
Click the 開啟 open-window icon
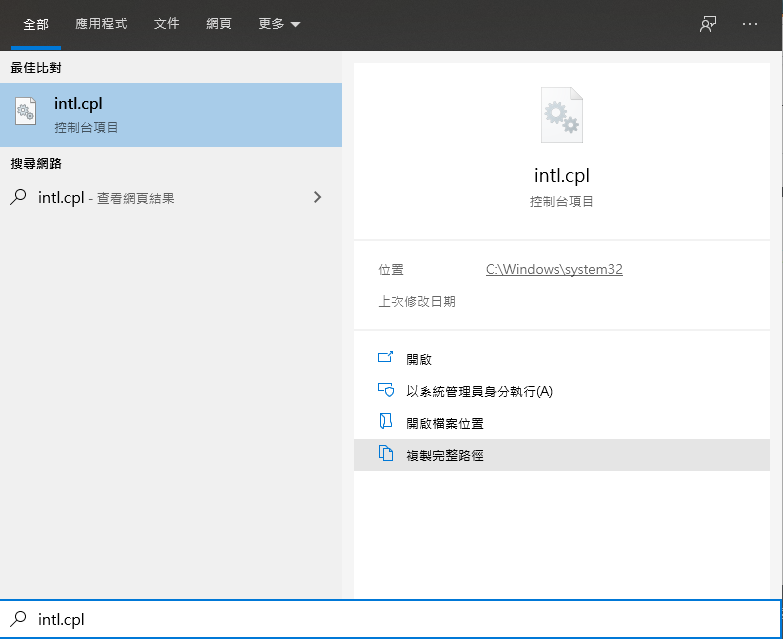pyautogui.click(x=385, y=357)
